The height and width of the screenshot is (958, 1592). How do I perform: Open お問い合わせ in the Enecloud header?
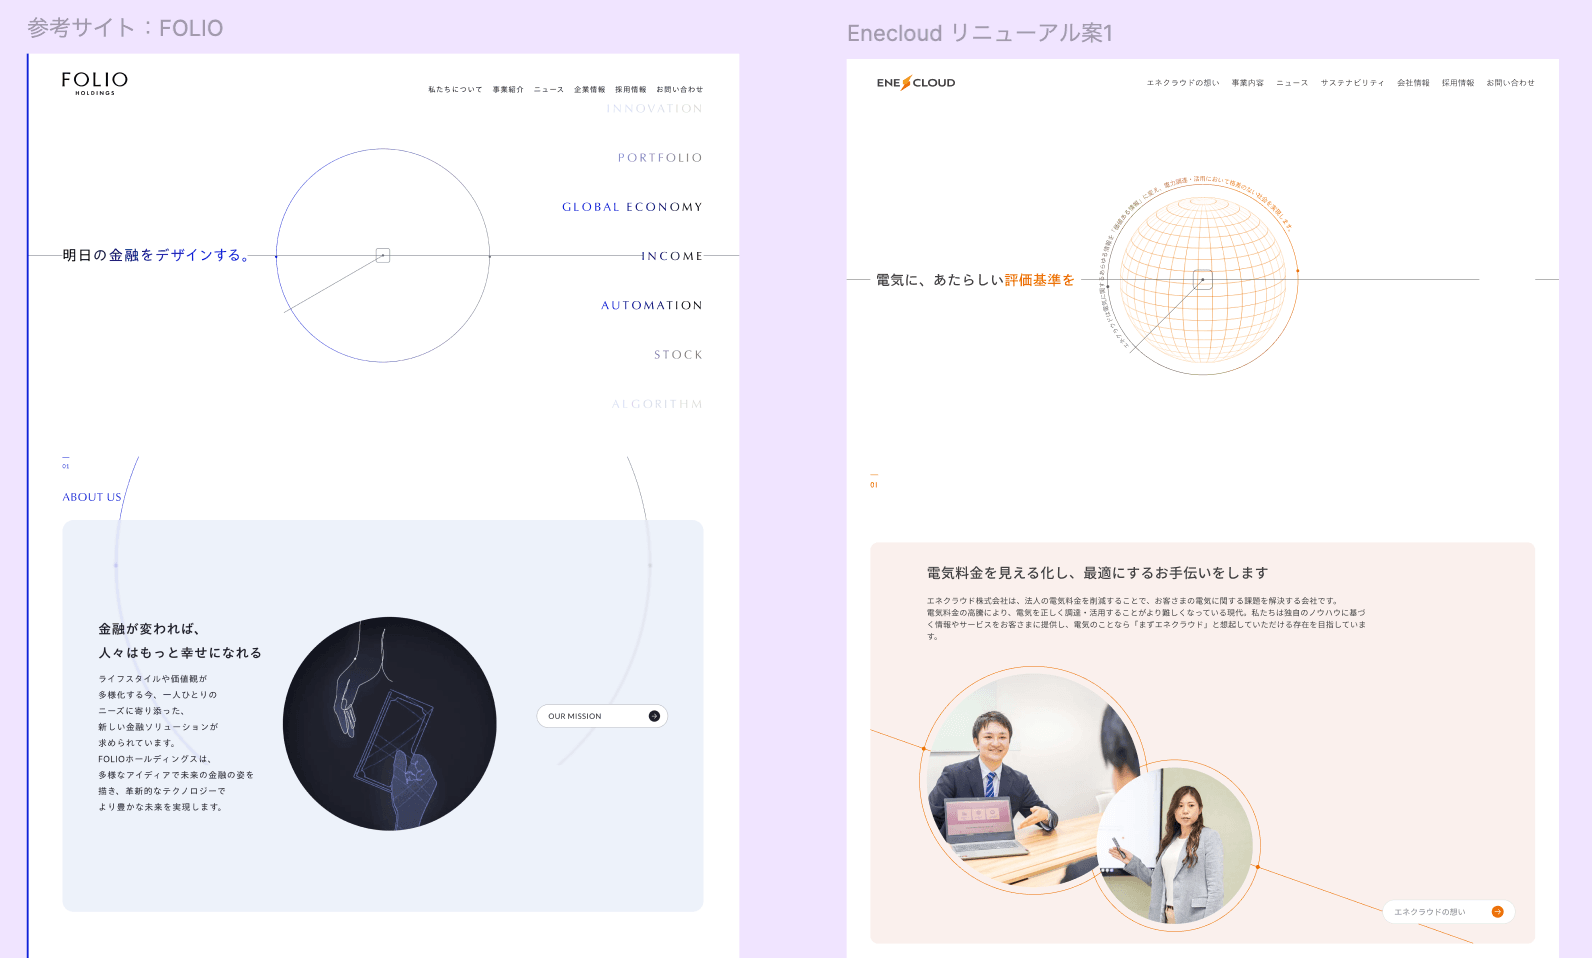pos(1510,83)
